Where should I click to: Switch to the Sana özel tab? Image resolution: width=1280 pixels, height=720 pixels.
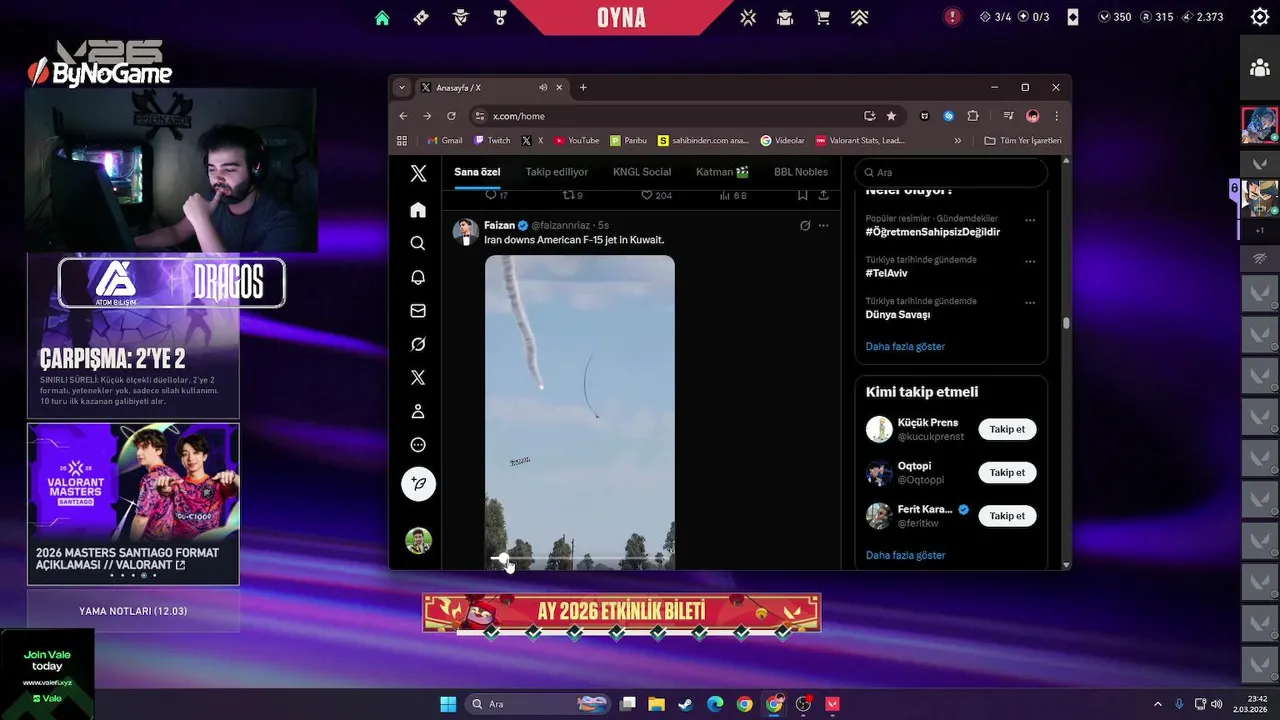tap(477, 172)
